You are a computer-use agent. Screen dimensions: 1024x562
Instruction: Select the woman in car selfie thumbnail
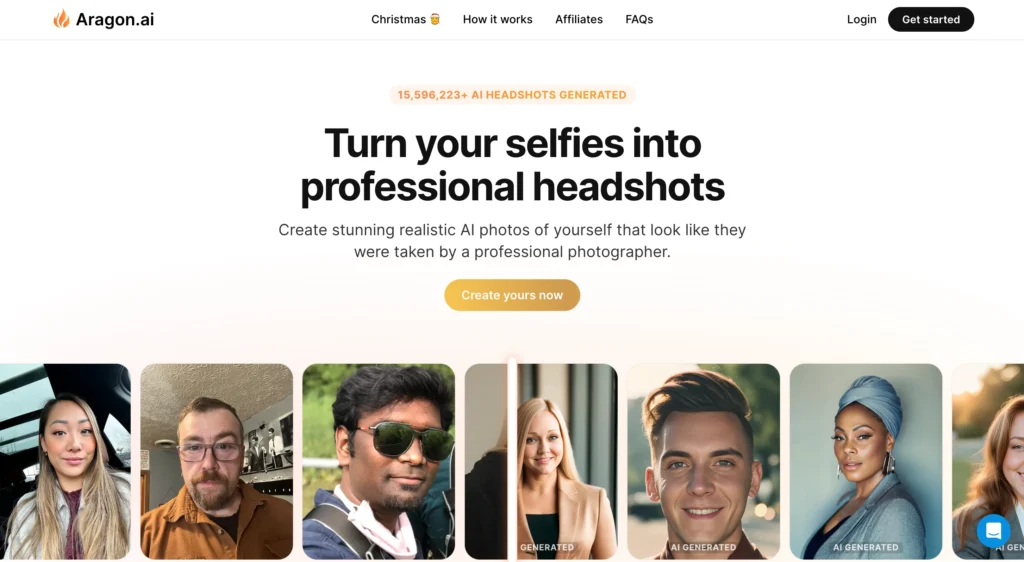[x=65, y=461]
